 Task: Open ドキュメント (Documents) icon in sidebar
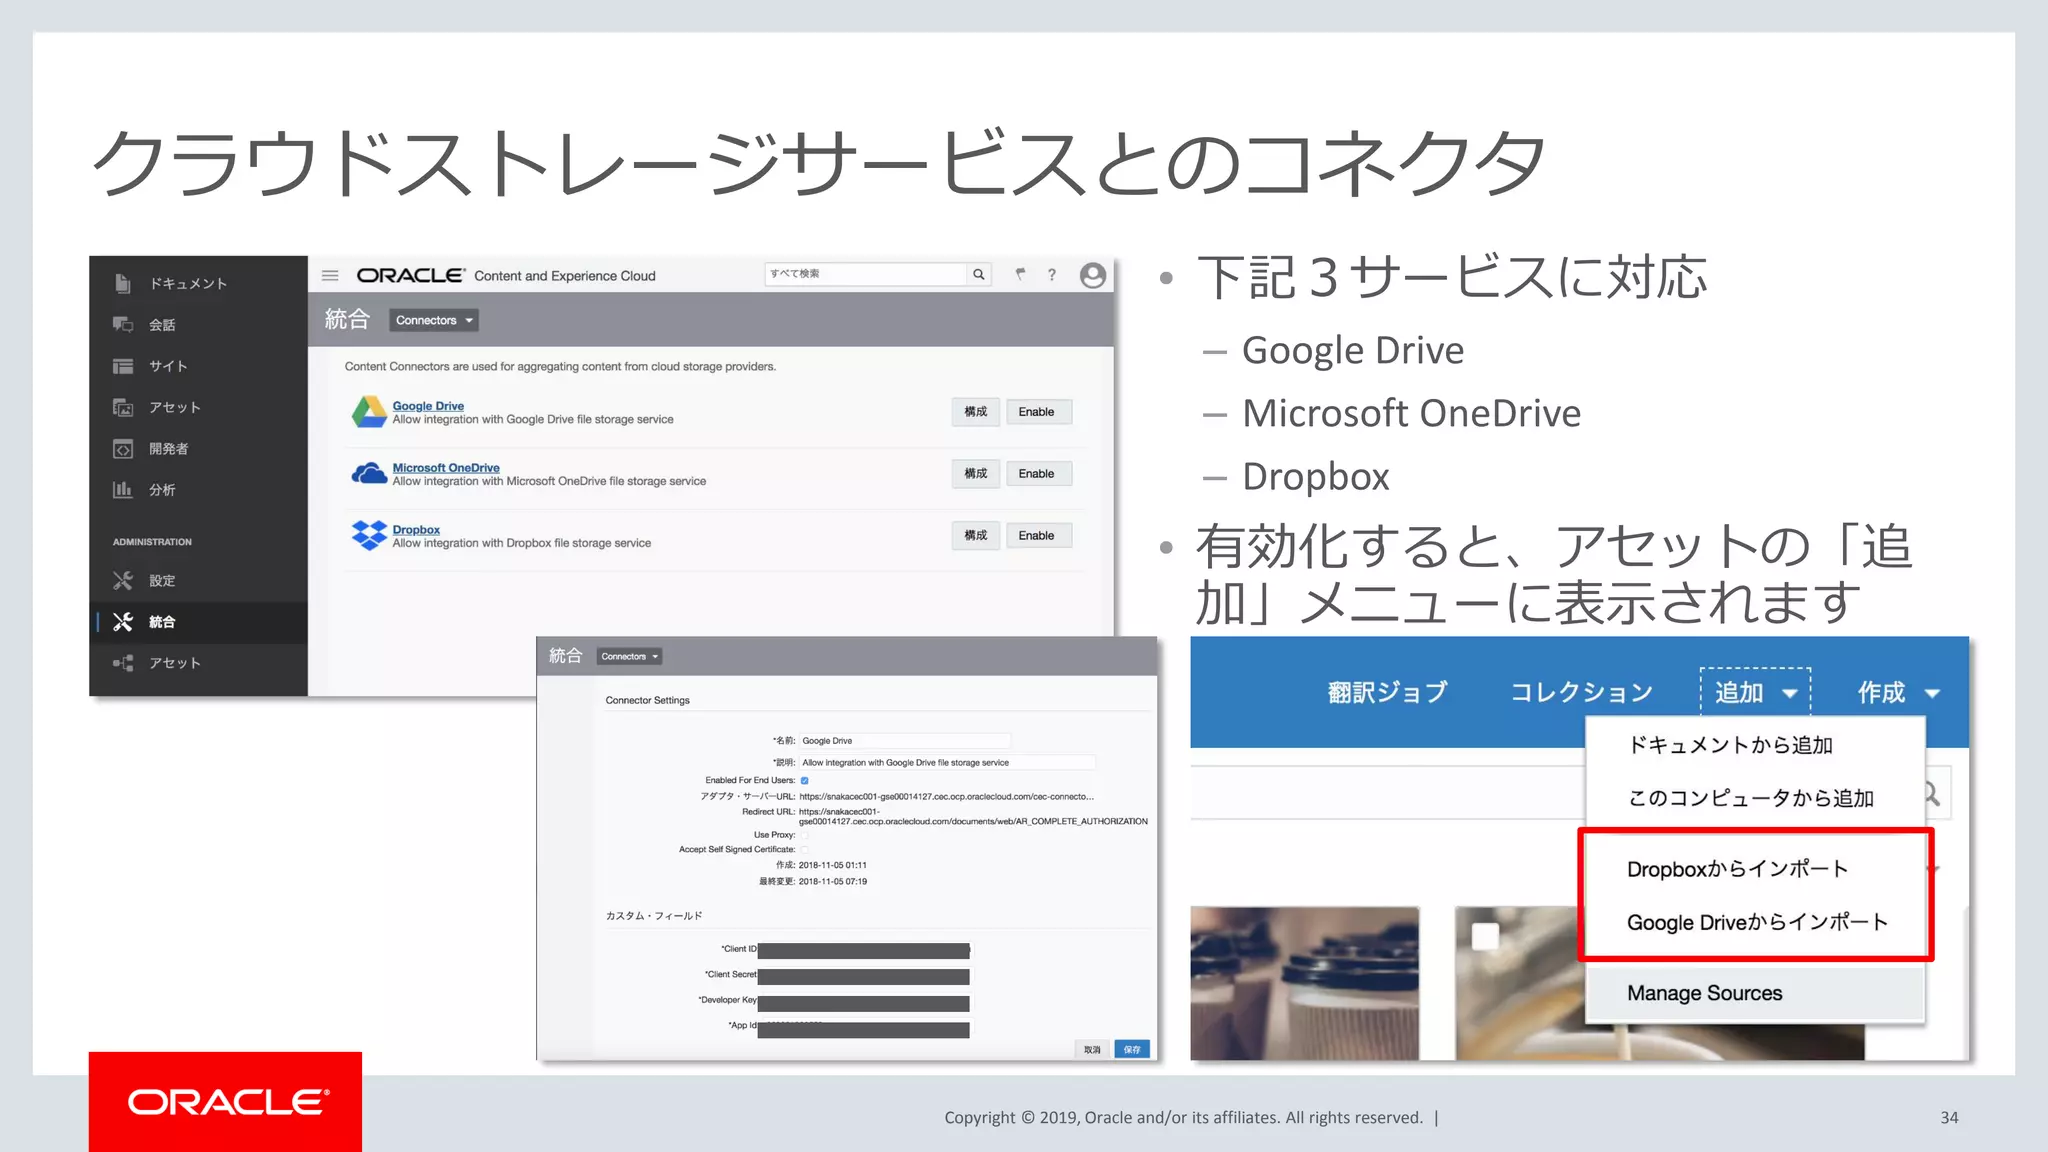(x=122, y=284)
